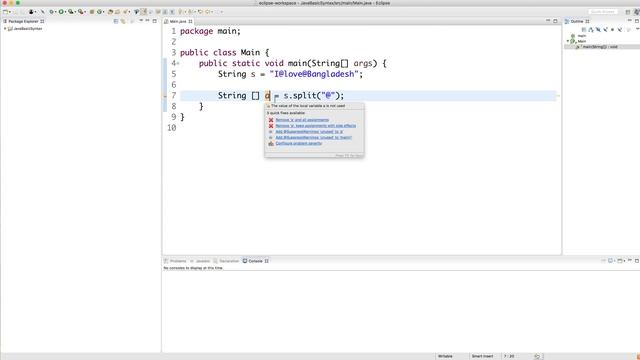Click 'Remove a, keep assignments with side effects'
The width and height of the screenshot is (640, 360).
pos(316,126)
